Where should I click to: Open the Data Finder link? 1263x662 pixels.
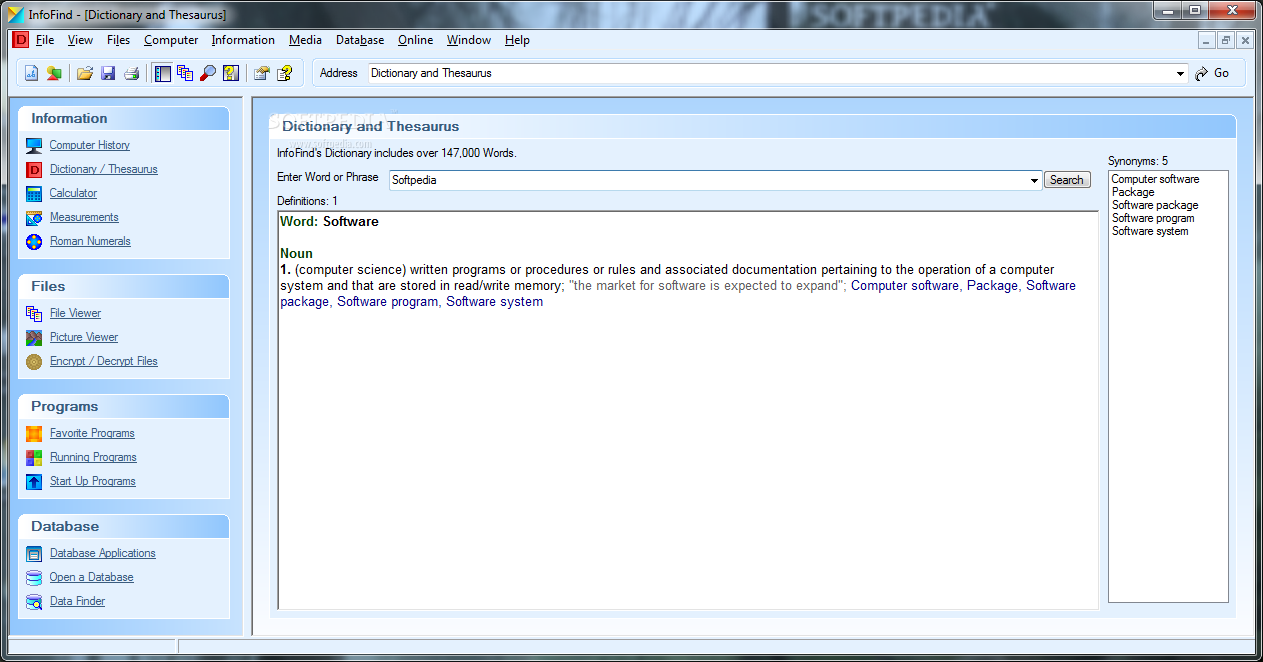tap(77, 601)
